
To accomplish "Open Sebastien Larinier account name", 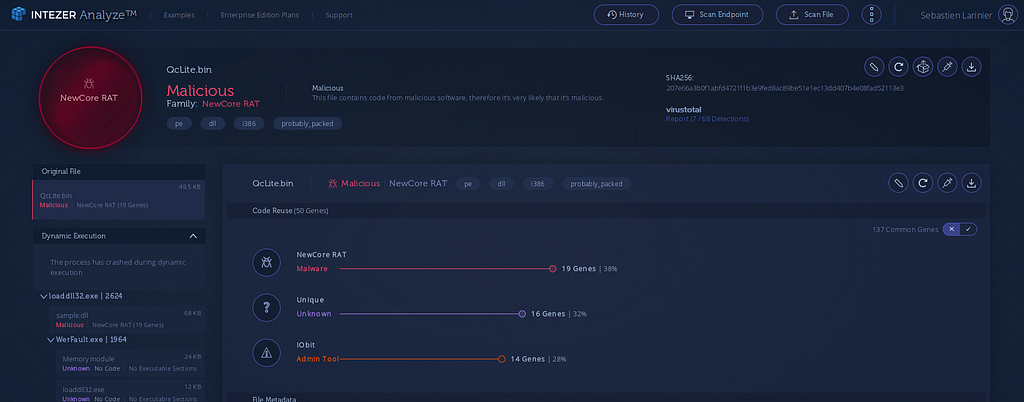I will [957, 14].
